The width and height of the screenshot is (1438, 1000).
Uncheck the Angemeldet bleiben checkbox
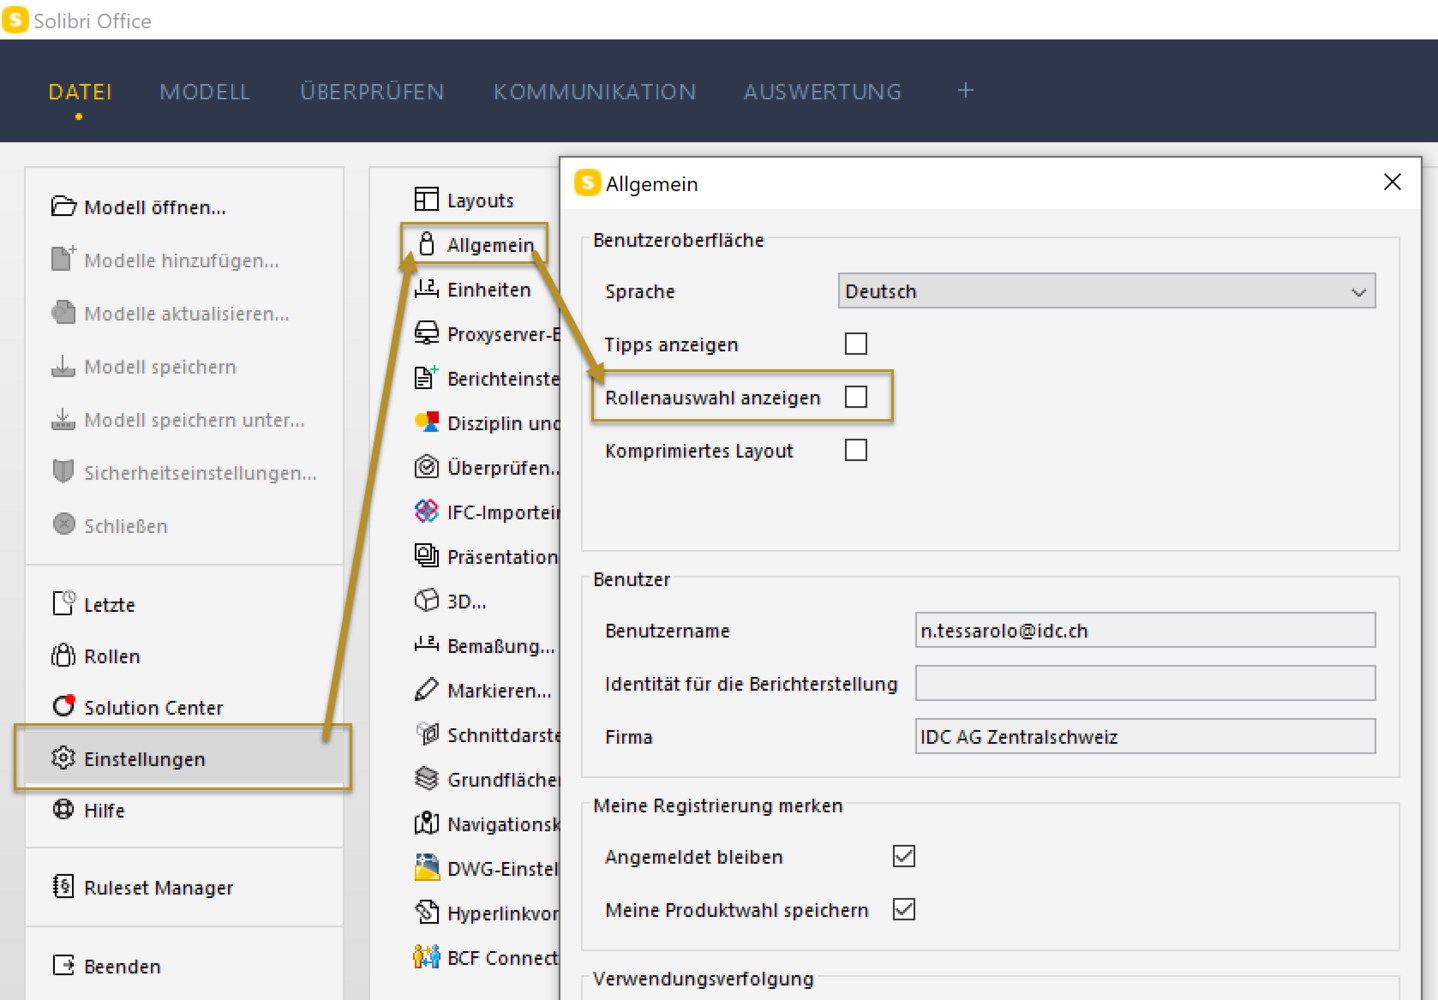pos(904,856)
